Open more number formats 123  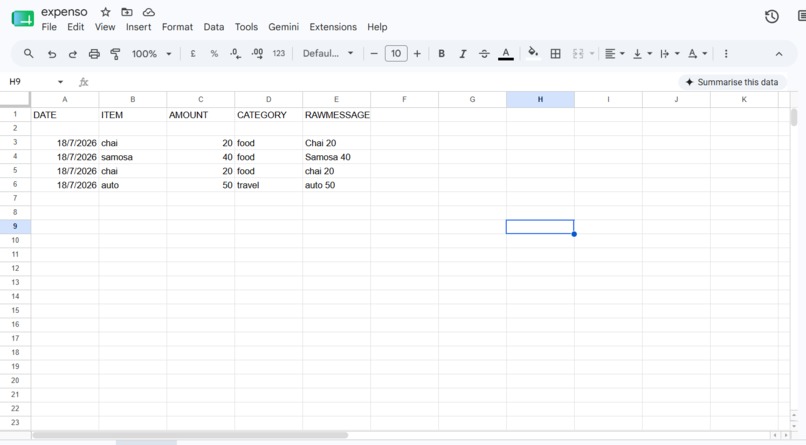pos(279,53)
